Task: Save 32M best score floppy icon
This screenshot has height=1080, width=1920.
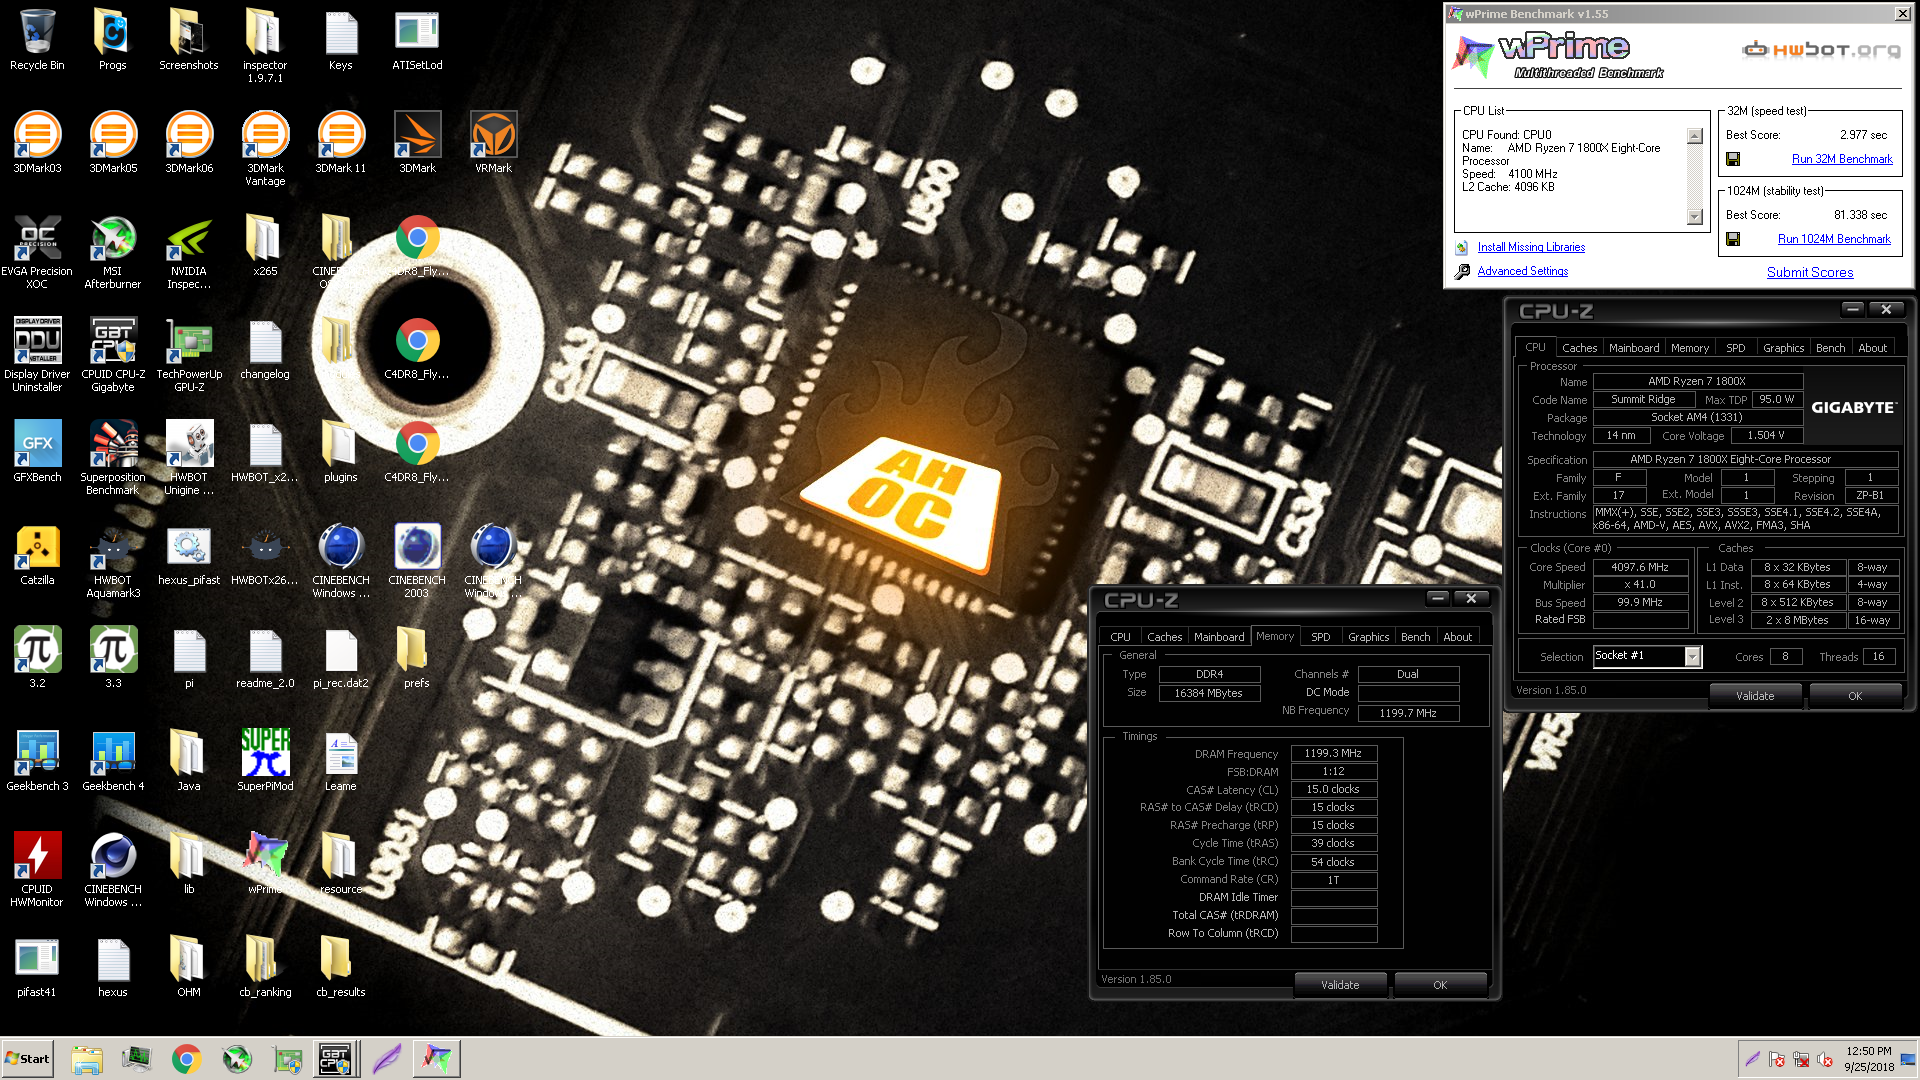Action: pyautogui.click(x=1733, y=159)
